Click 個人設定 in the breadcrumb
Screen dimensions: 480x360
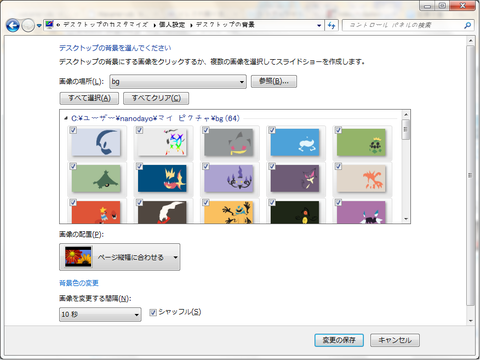click(172, 25)
